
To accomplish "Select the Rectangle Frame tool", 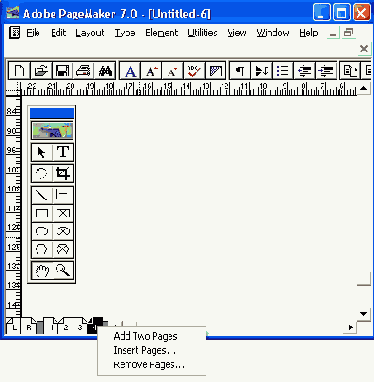I will pos(63,213).
